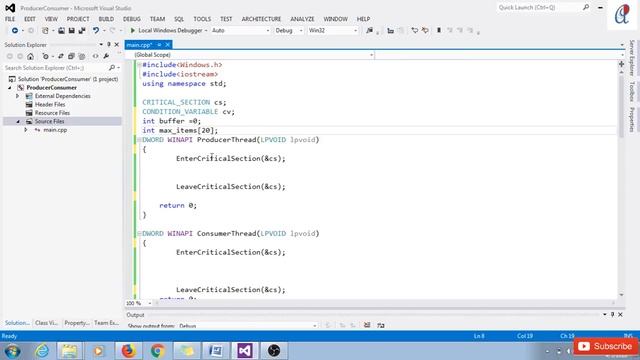Click the Visual Studio taskbar icon
The height and width of the screenshot is (360, 640).
click(244, 351)
